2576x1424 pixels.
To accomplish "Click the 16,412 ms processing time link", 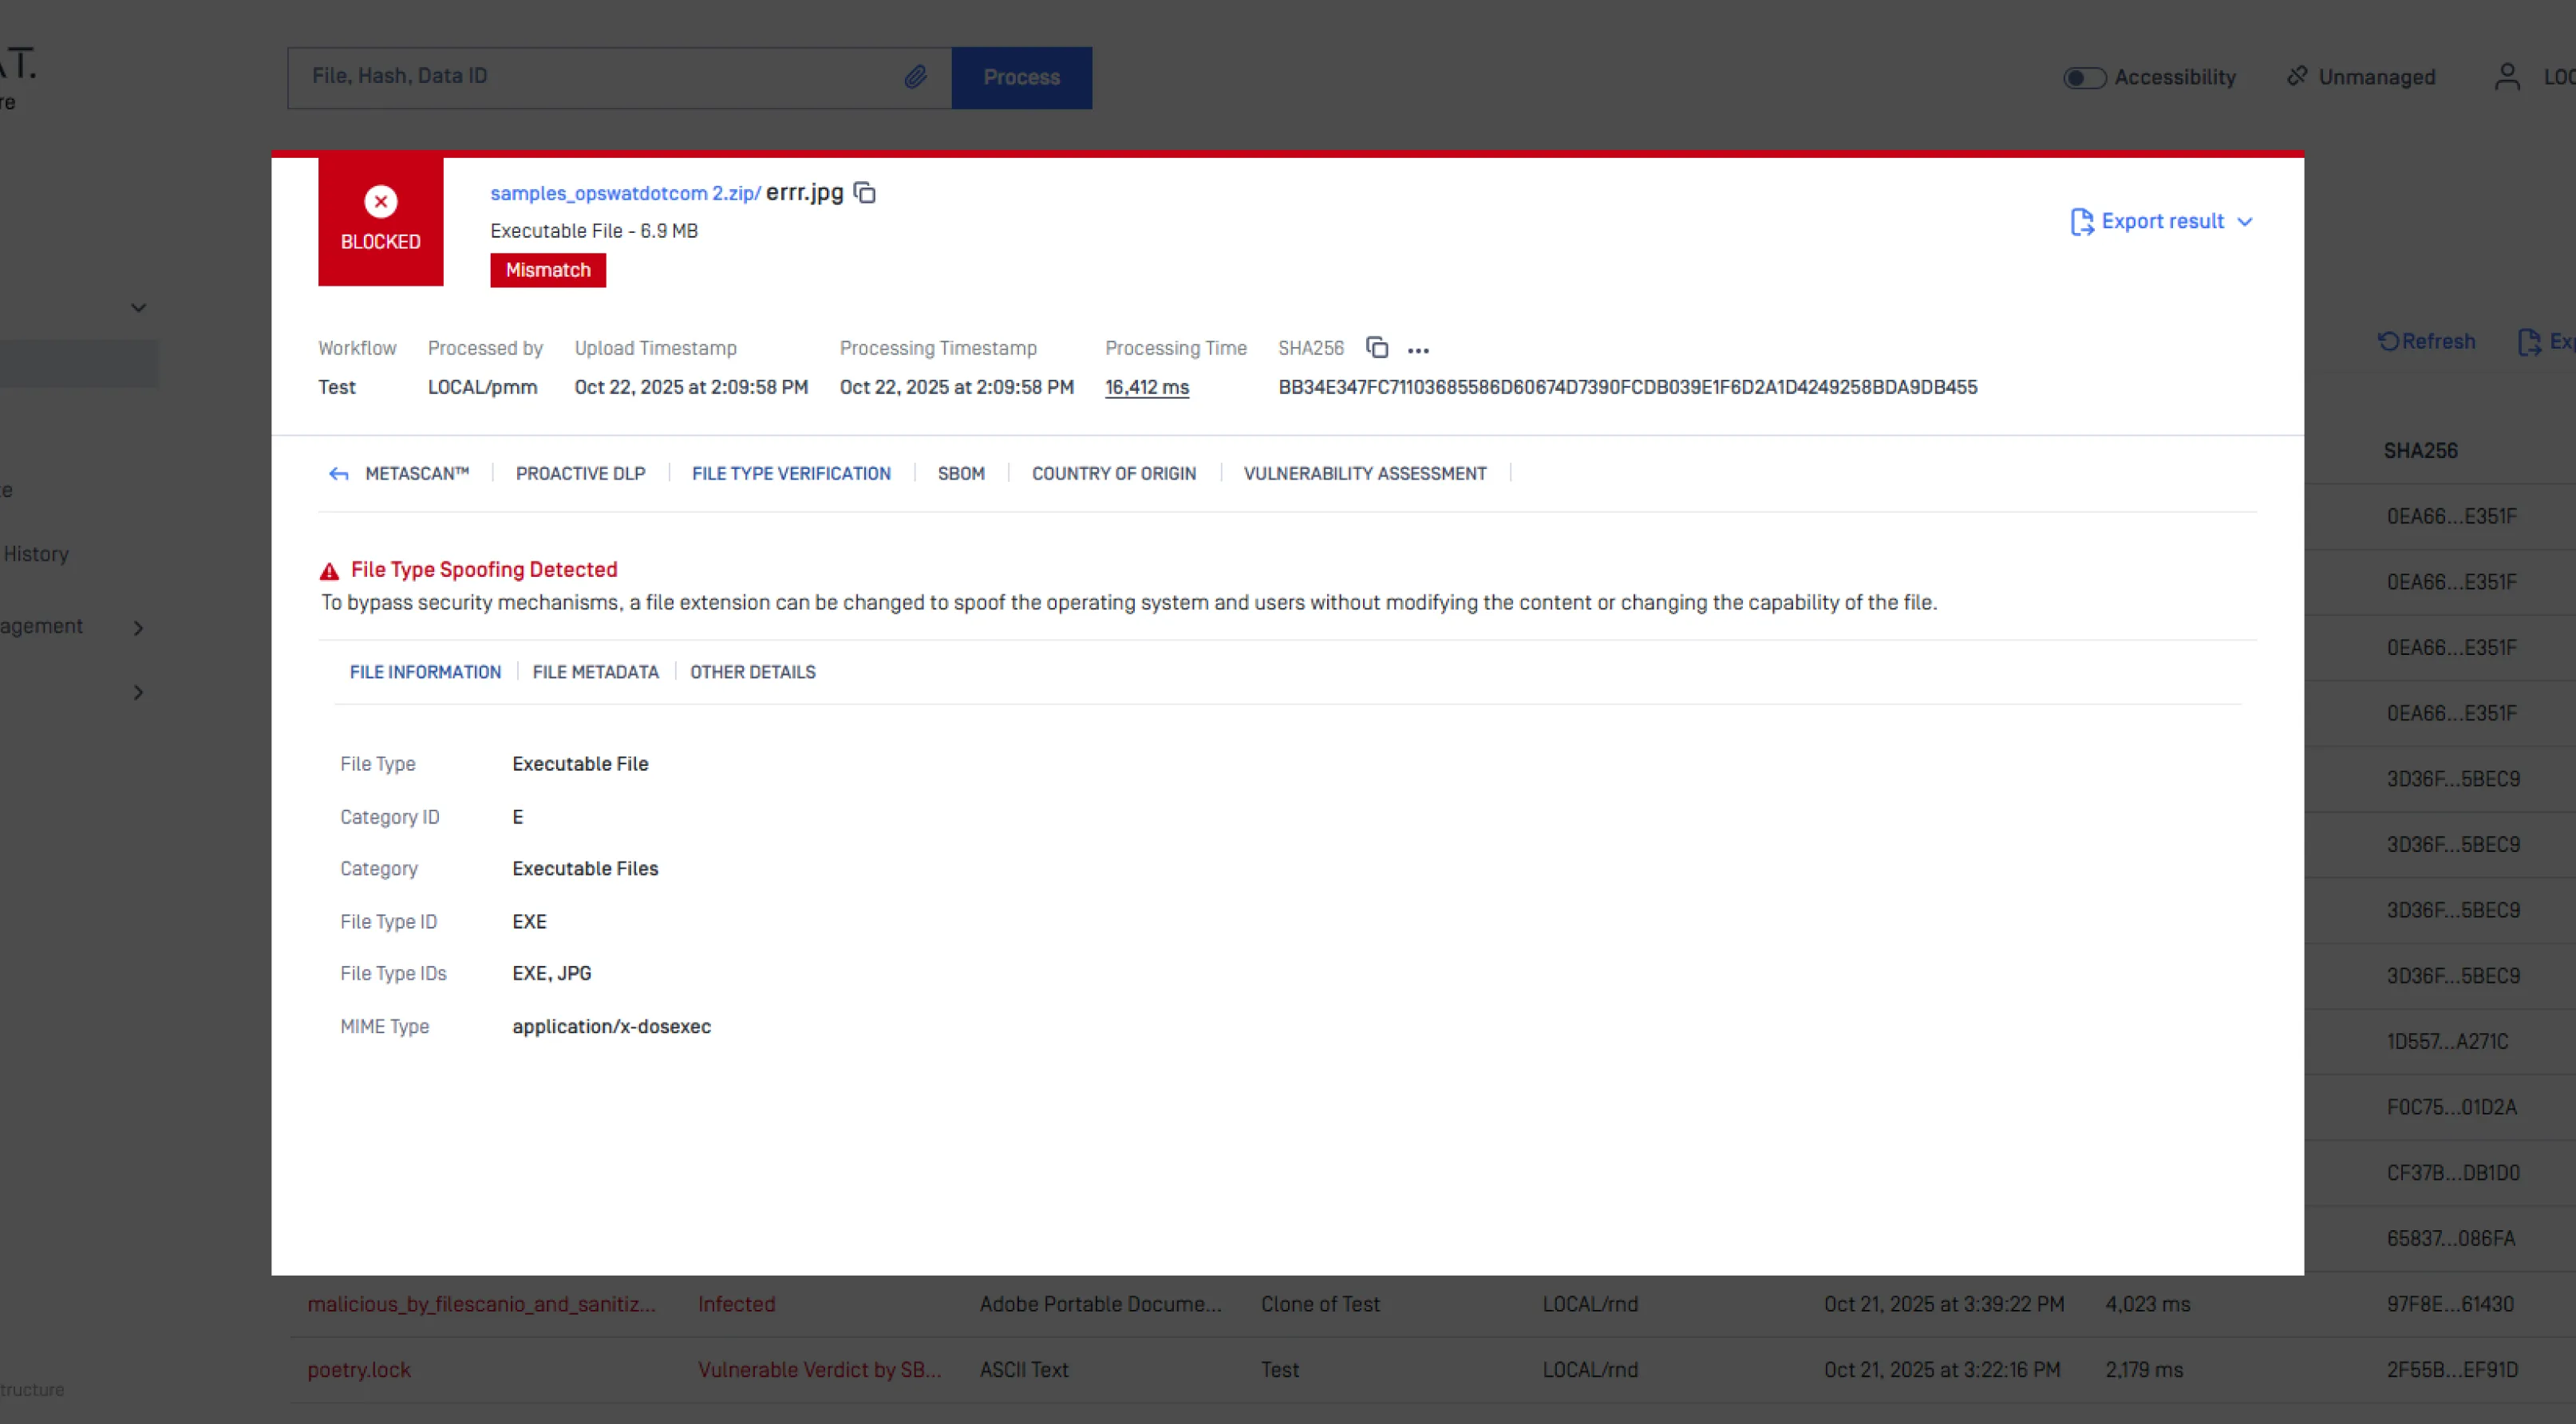I will [x=1146, y=387].
